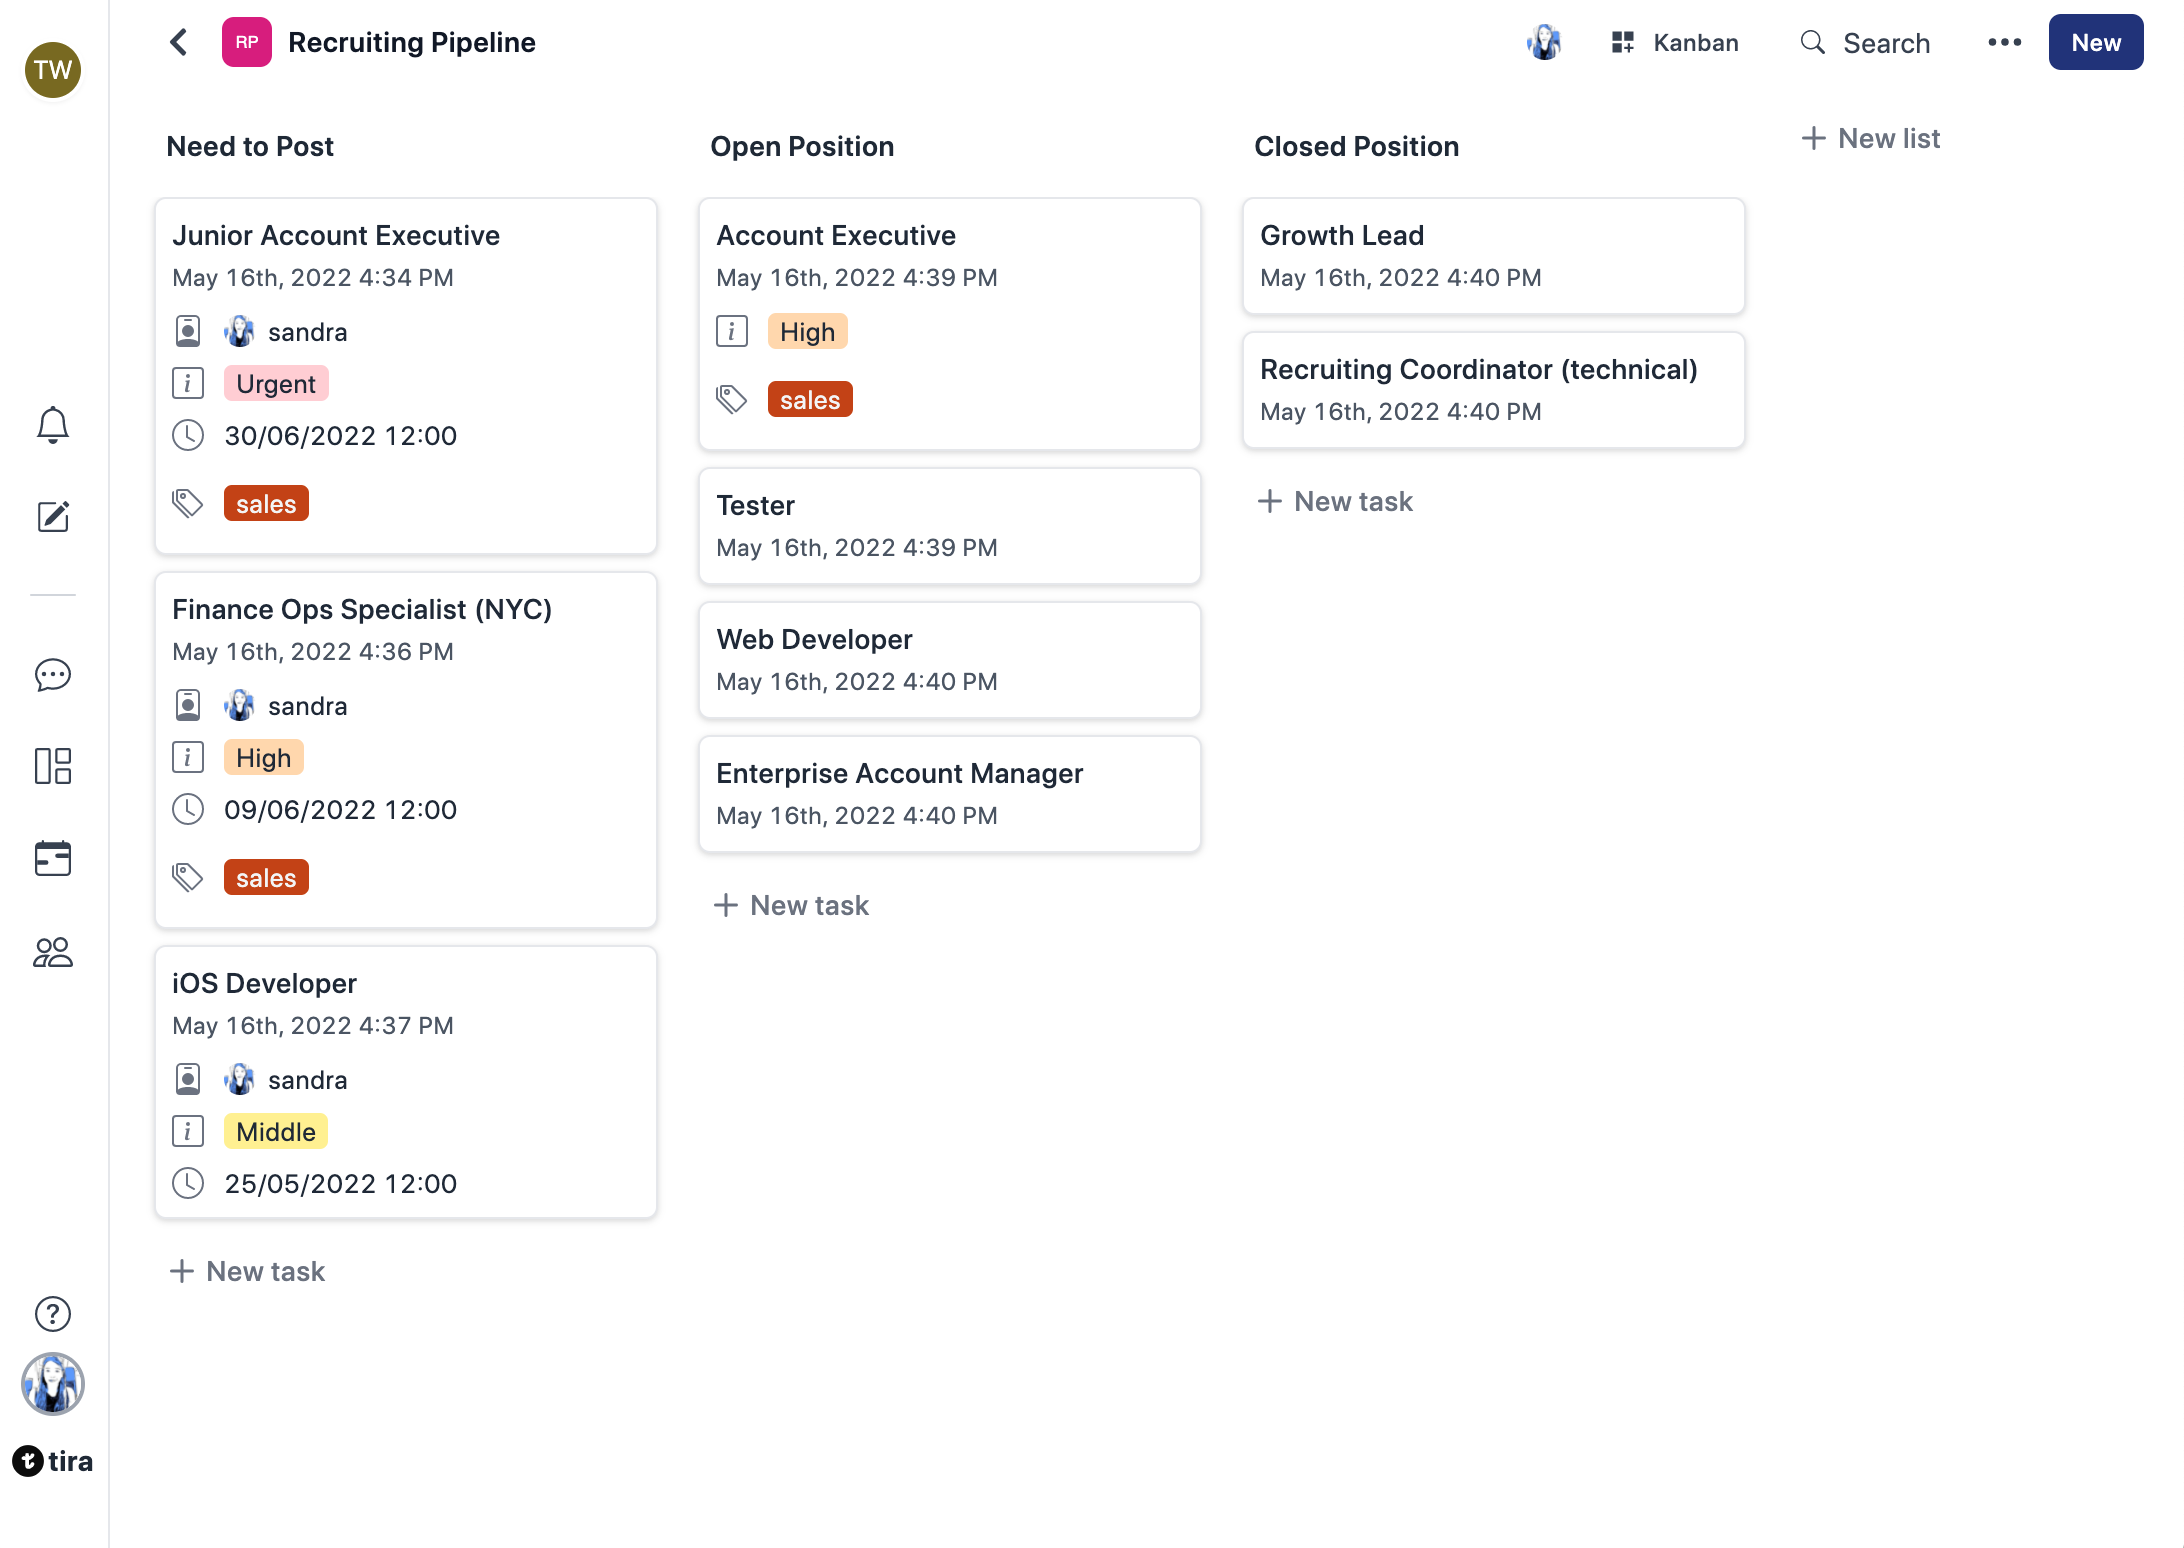This screenshot has height=1548, width=2184.
Task: Open the Search field
Action: point(1866,42)
